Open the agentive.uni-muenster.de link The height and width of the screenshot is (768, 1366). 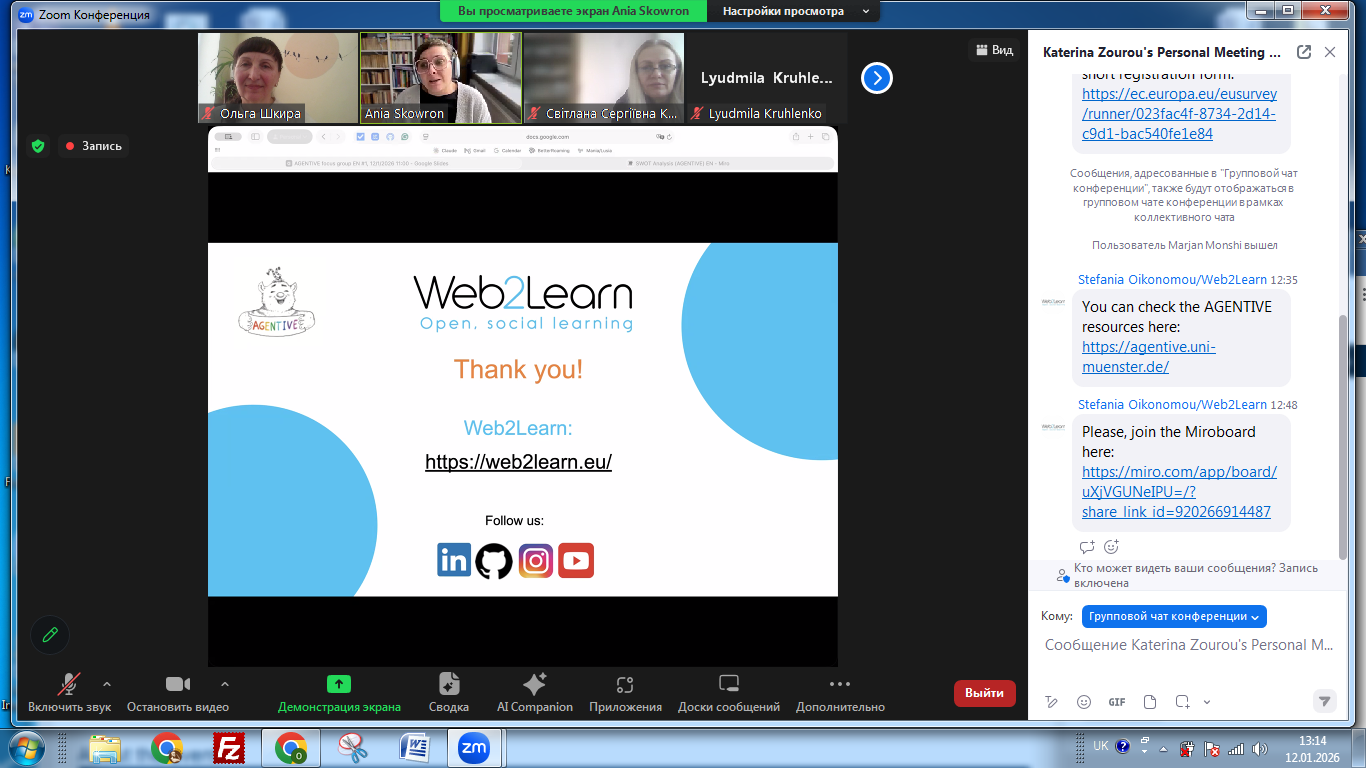(1148, 357)
